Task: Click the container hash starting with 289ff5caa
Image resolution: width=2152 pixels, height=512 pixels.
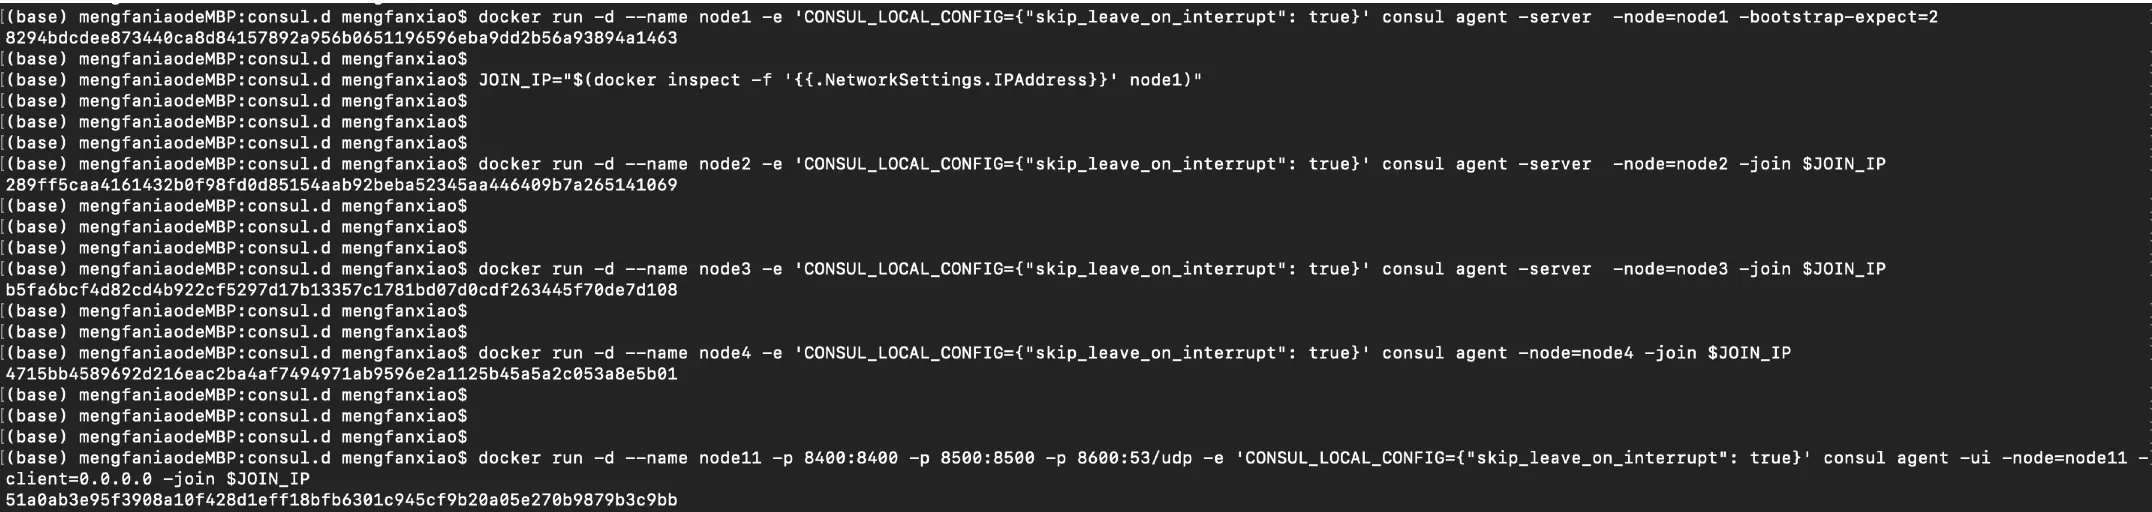Action: (341, 185)
